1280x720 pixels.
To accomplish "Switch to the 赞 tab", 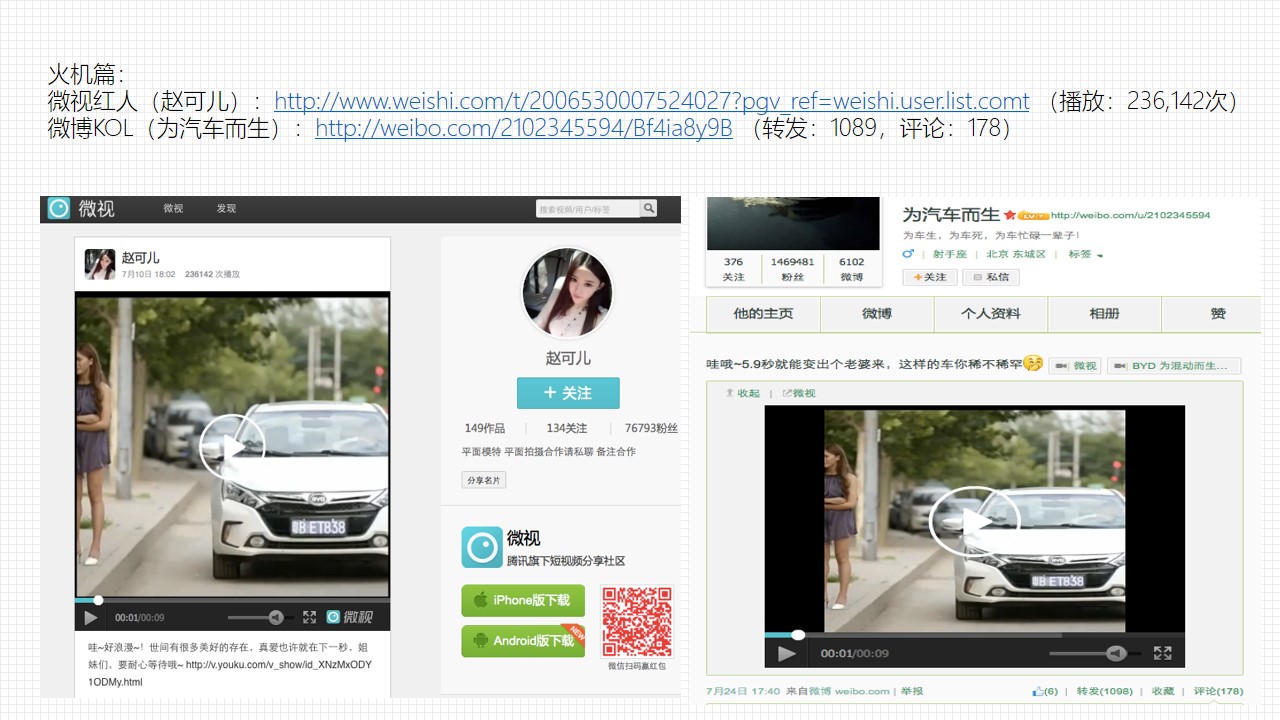I will 1217,314.
